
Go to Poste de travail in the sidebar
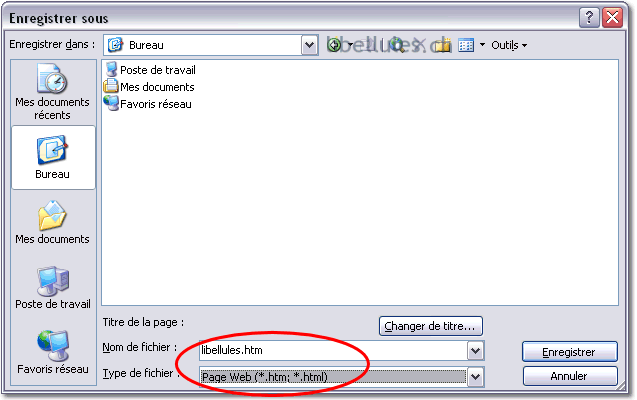(53, 288)
